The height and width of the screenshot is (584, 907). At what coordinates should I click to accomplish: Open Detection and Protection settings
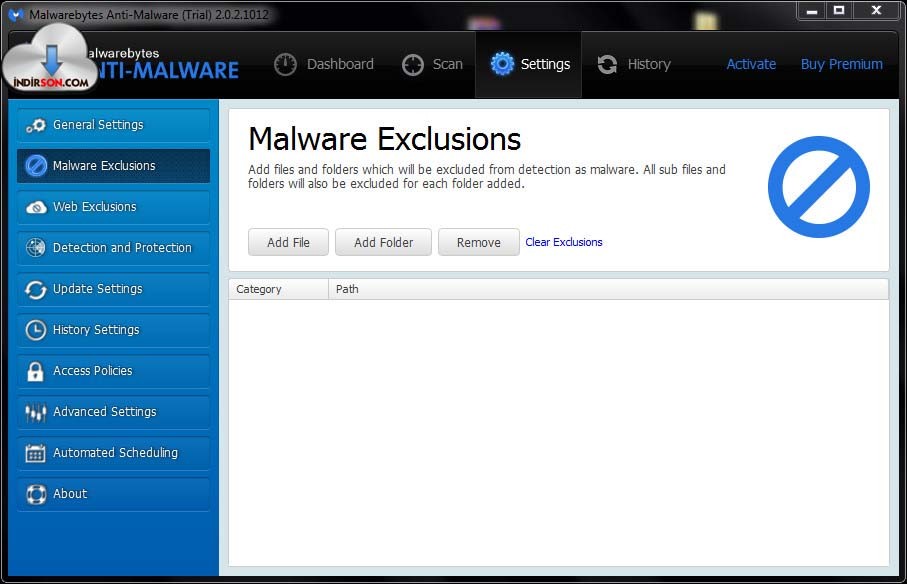113,248
